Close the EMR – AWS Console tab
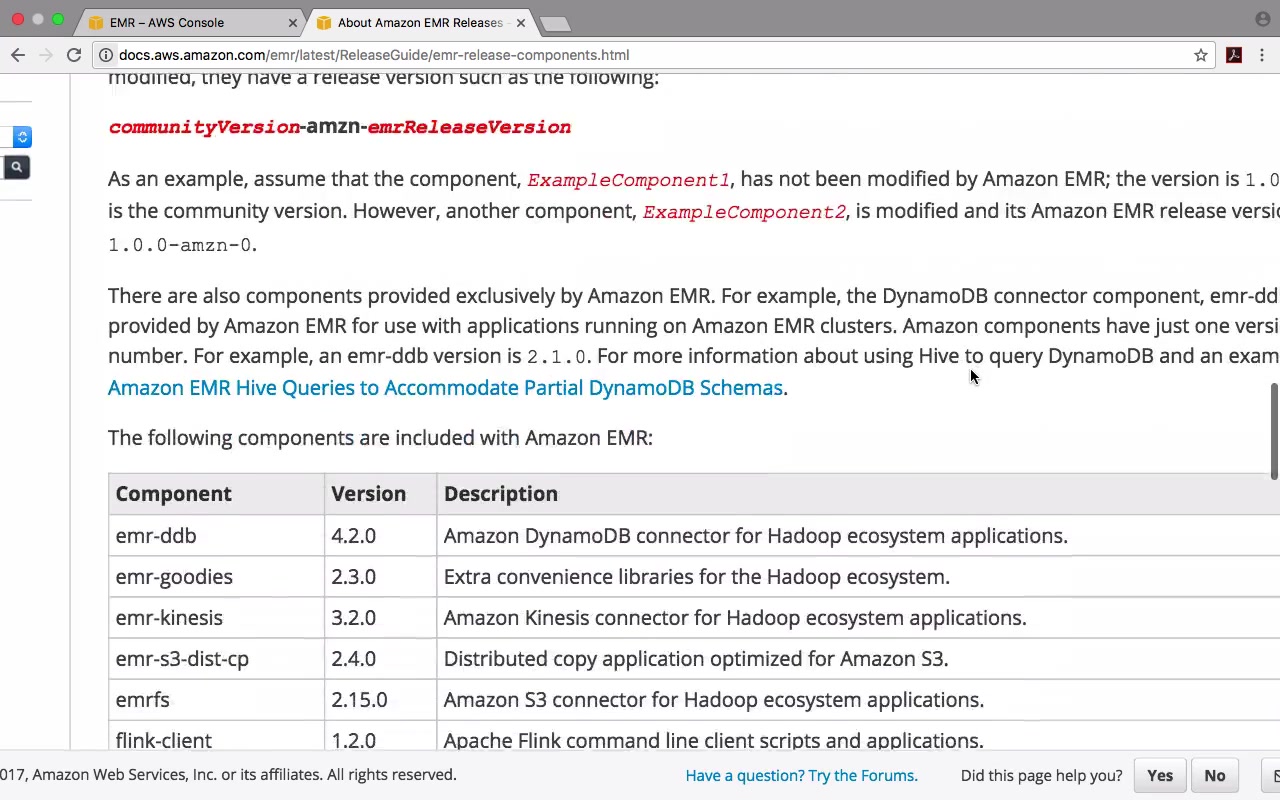This screenshot has height=800, width=1280. click(x=293, y=23)
